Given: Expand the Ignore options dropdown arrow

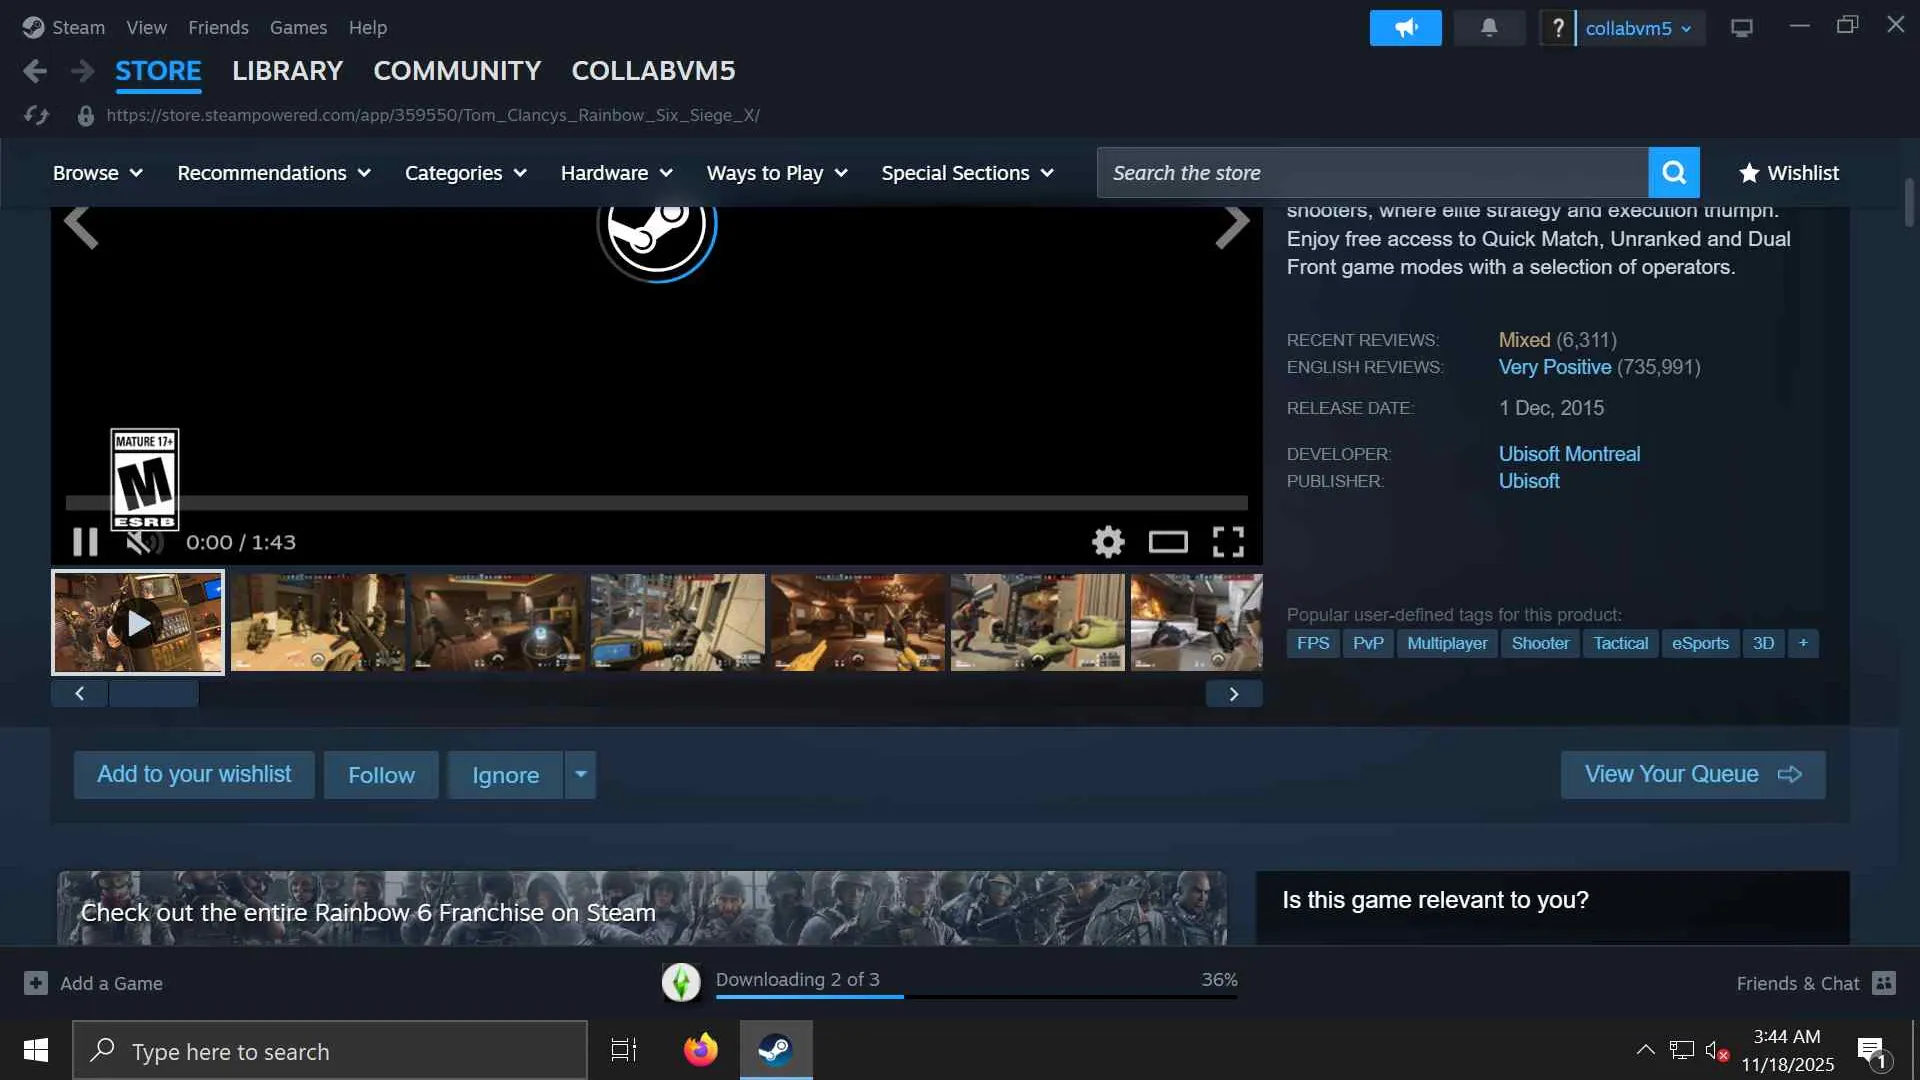Looking at the screenshot, I should click(580, 775).
